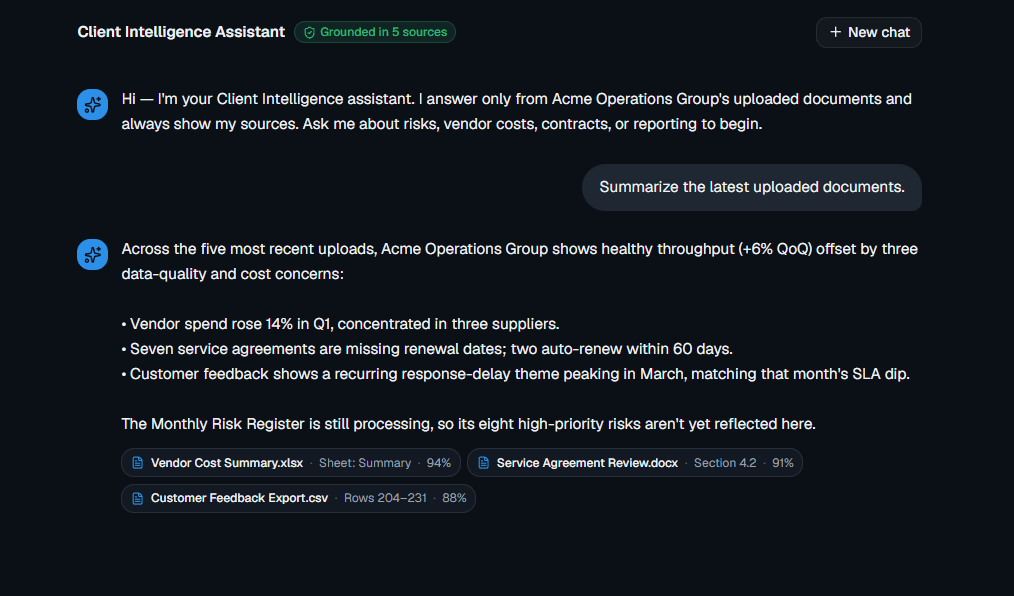This screenshot has width=1014, height=596.
Task: Click the Rows 204–231 label on source chip
Action: [385, 498]
